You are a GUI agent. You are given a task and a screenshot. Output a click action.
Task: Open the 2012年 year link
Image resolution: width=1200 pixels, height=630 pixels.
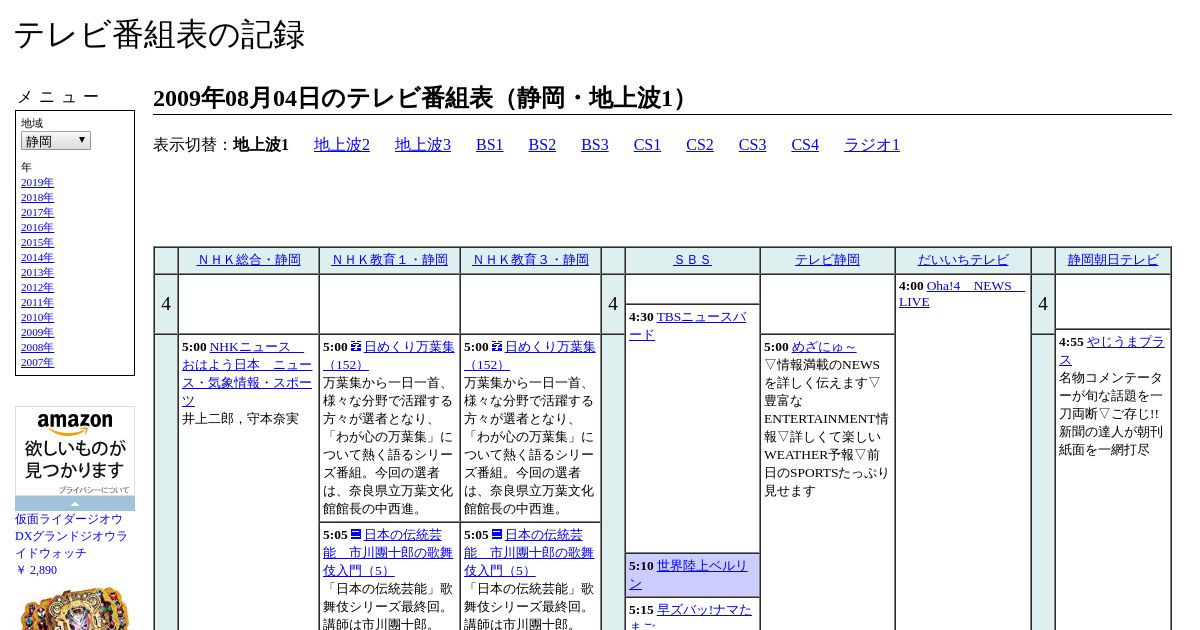[37, 288]
